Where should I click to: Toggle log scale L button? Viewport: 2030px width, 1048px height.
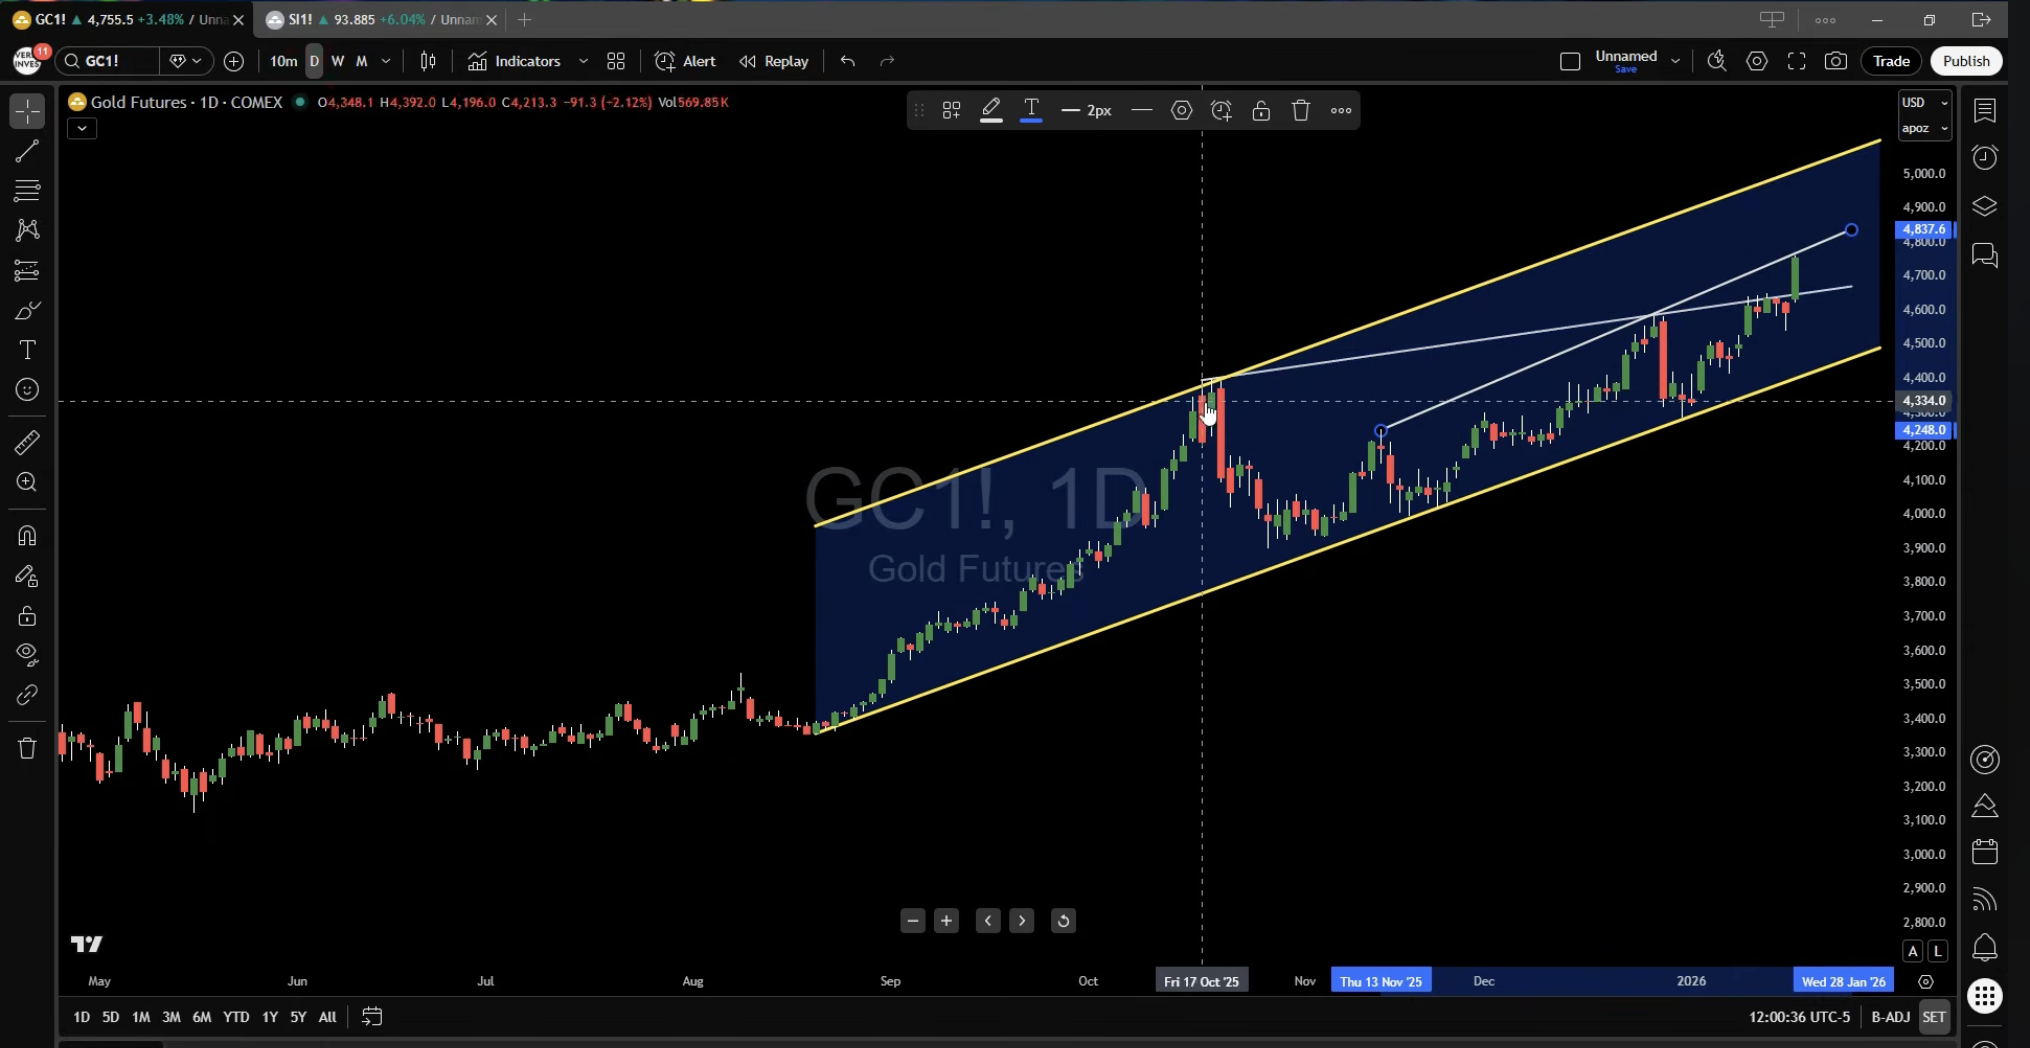tap(1937, 951)
